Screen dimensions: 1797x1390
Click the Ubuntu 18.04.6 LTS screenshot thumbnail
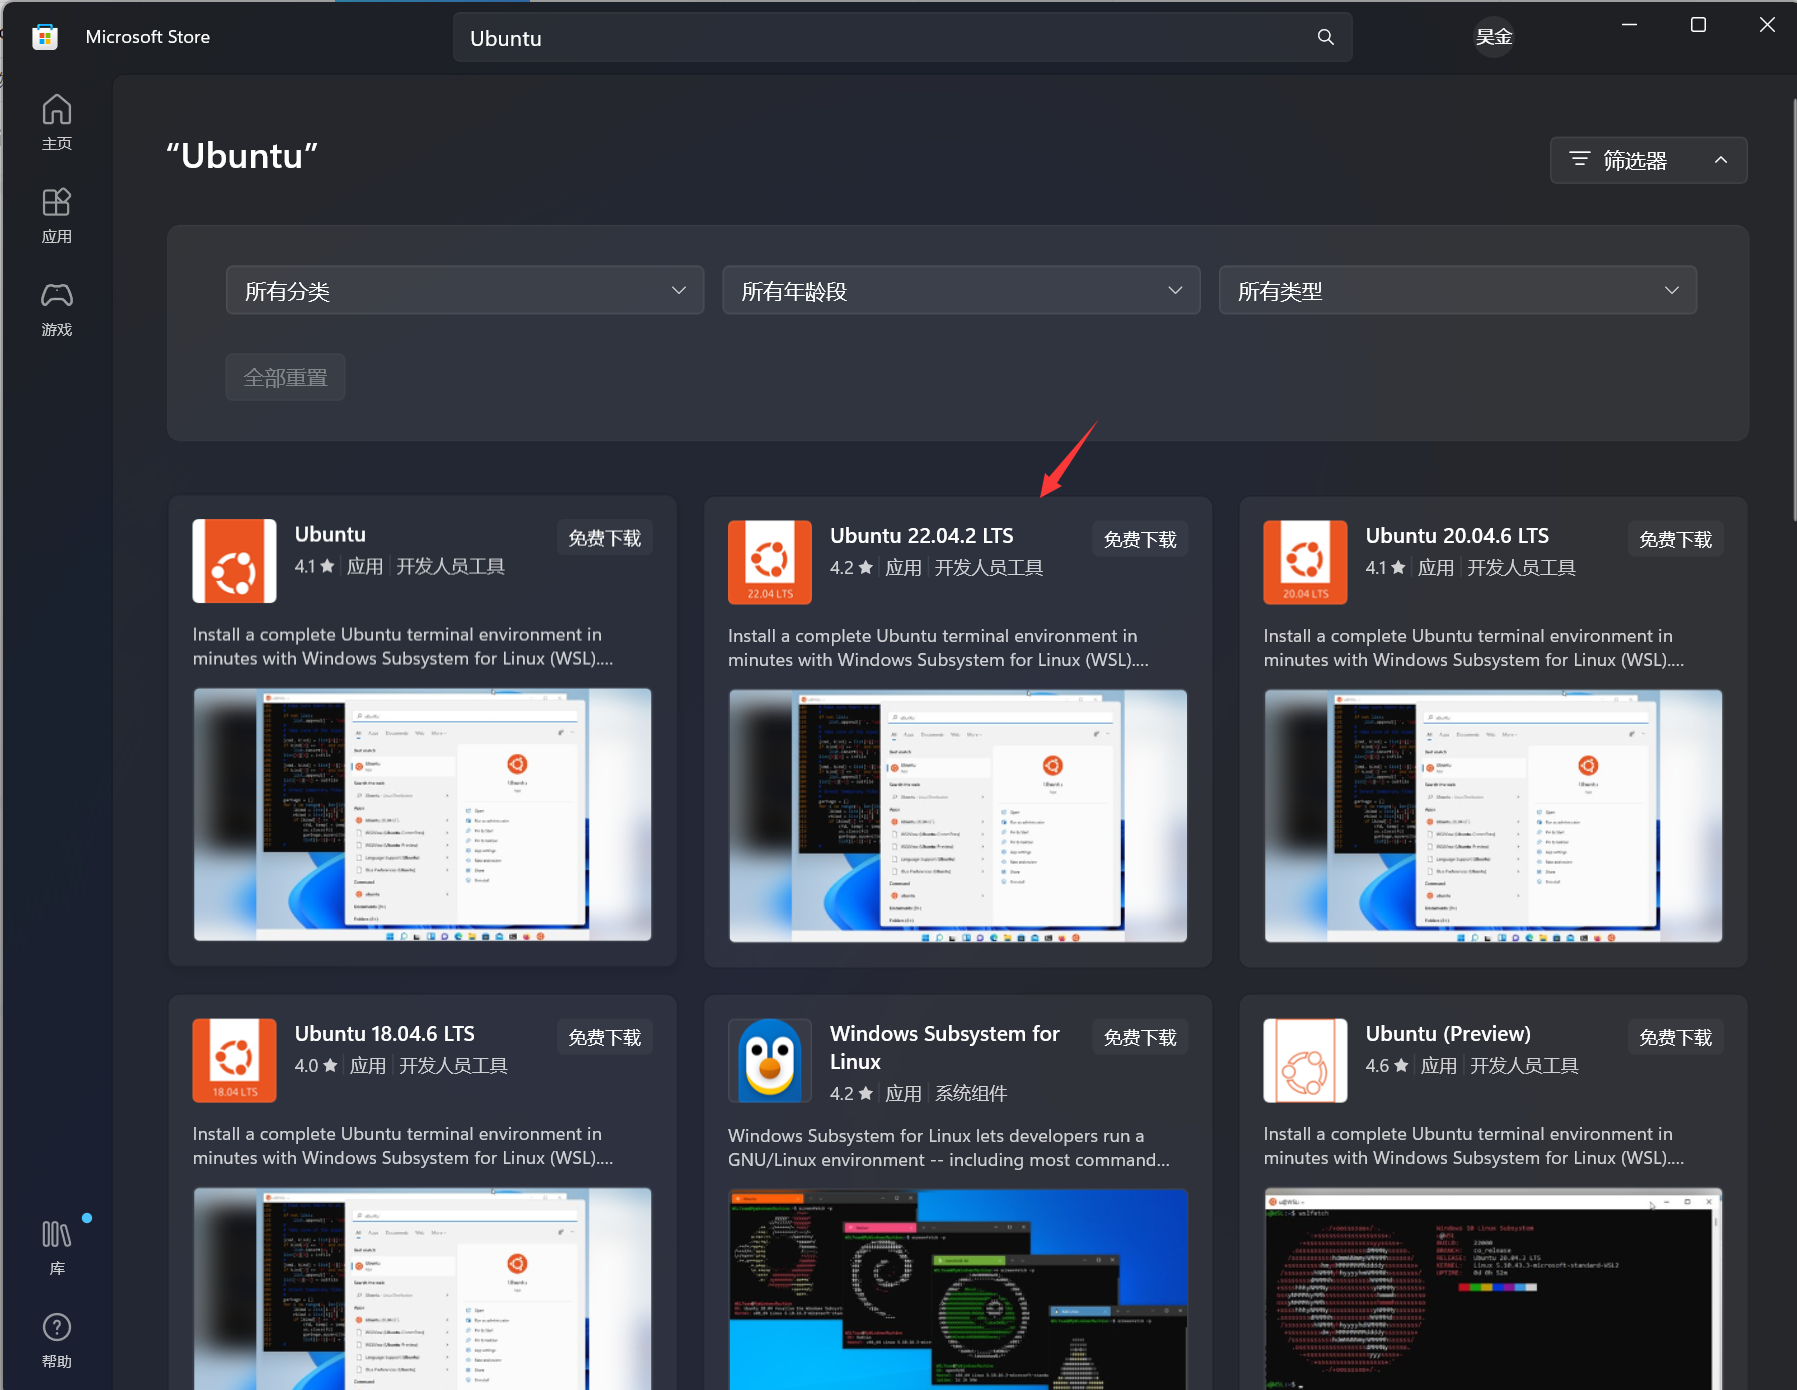pyautogui.click(x=422, y=1288)
